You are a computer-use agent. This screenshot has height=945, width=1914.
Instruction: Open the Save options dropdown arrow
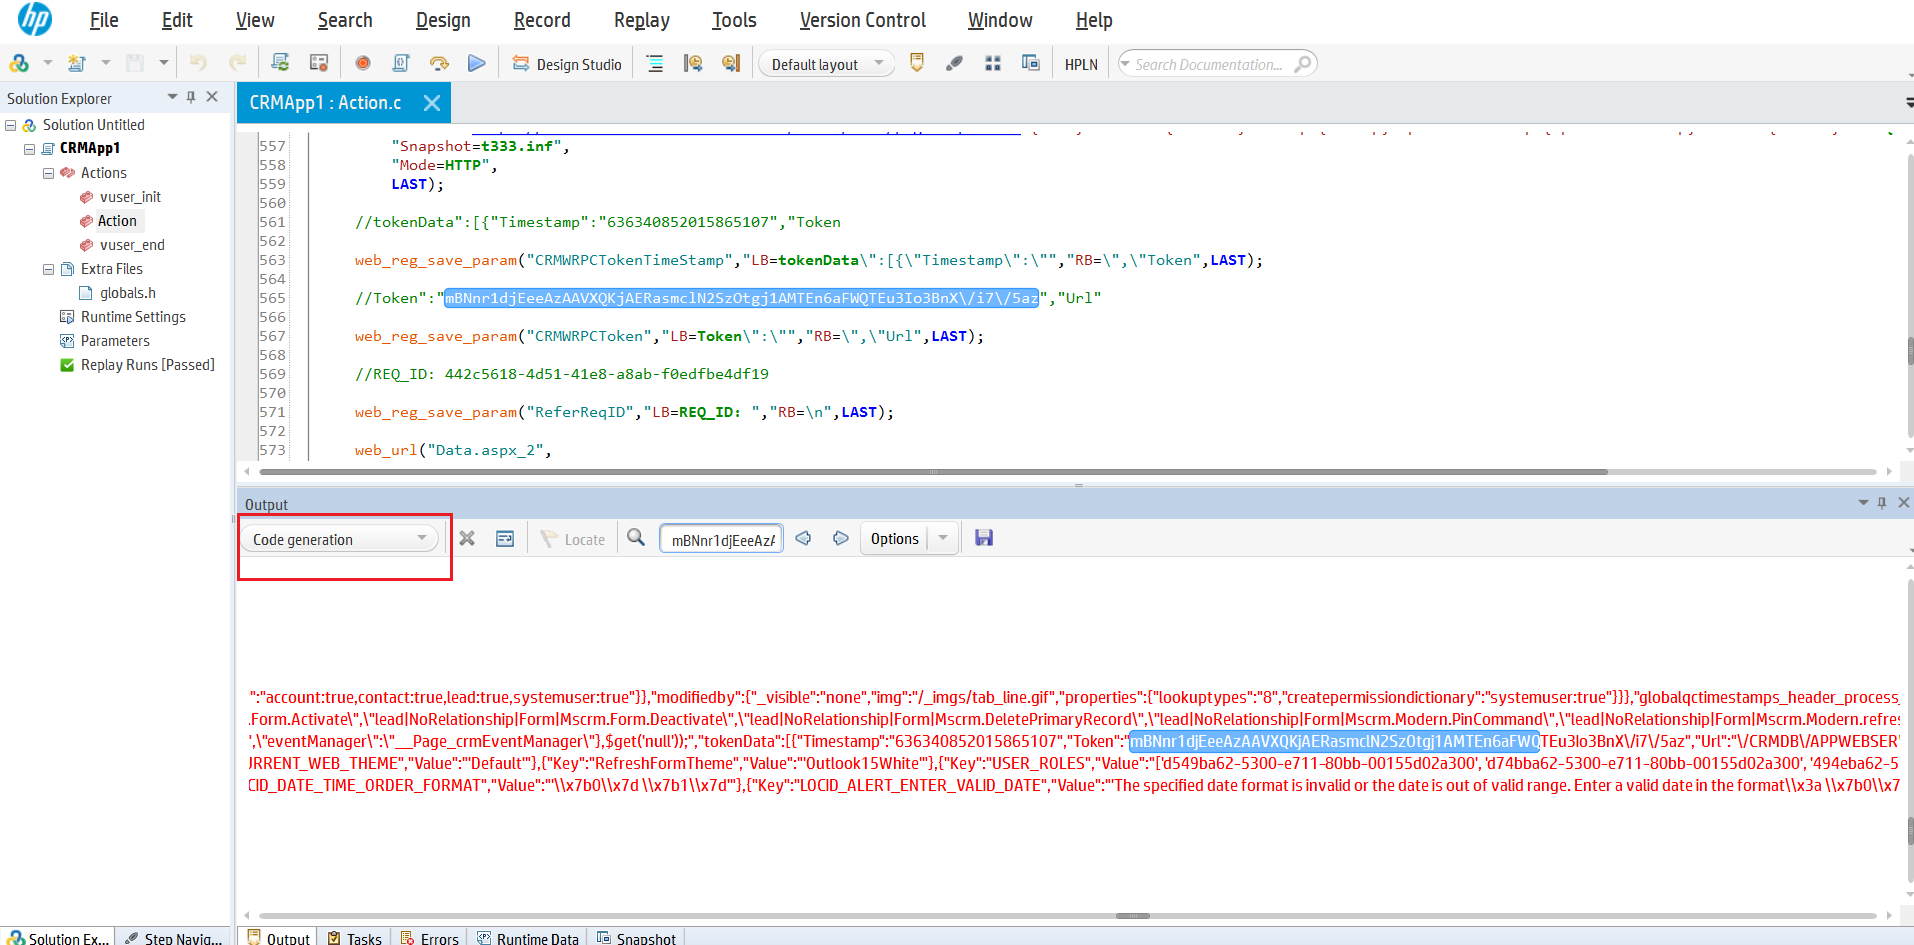point(163,63)
